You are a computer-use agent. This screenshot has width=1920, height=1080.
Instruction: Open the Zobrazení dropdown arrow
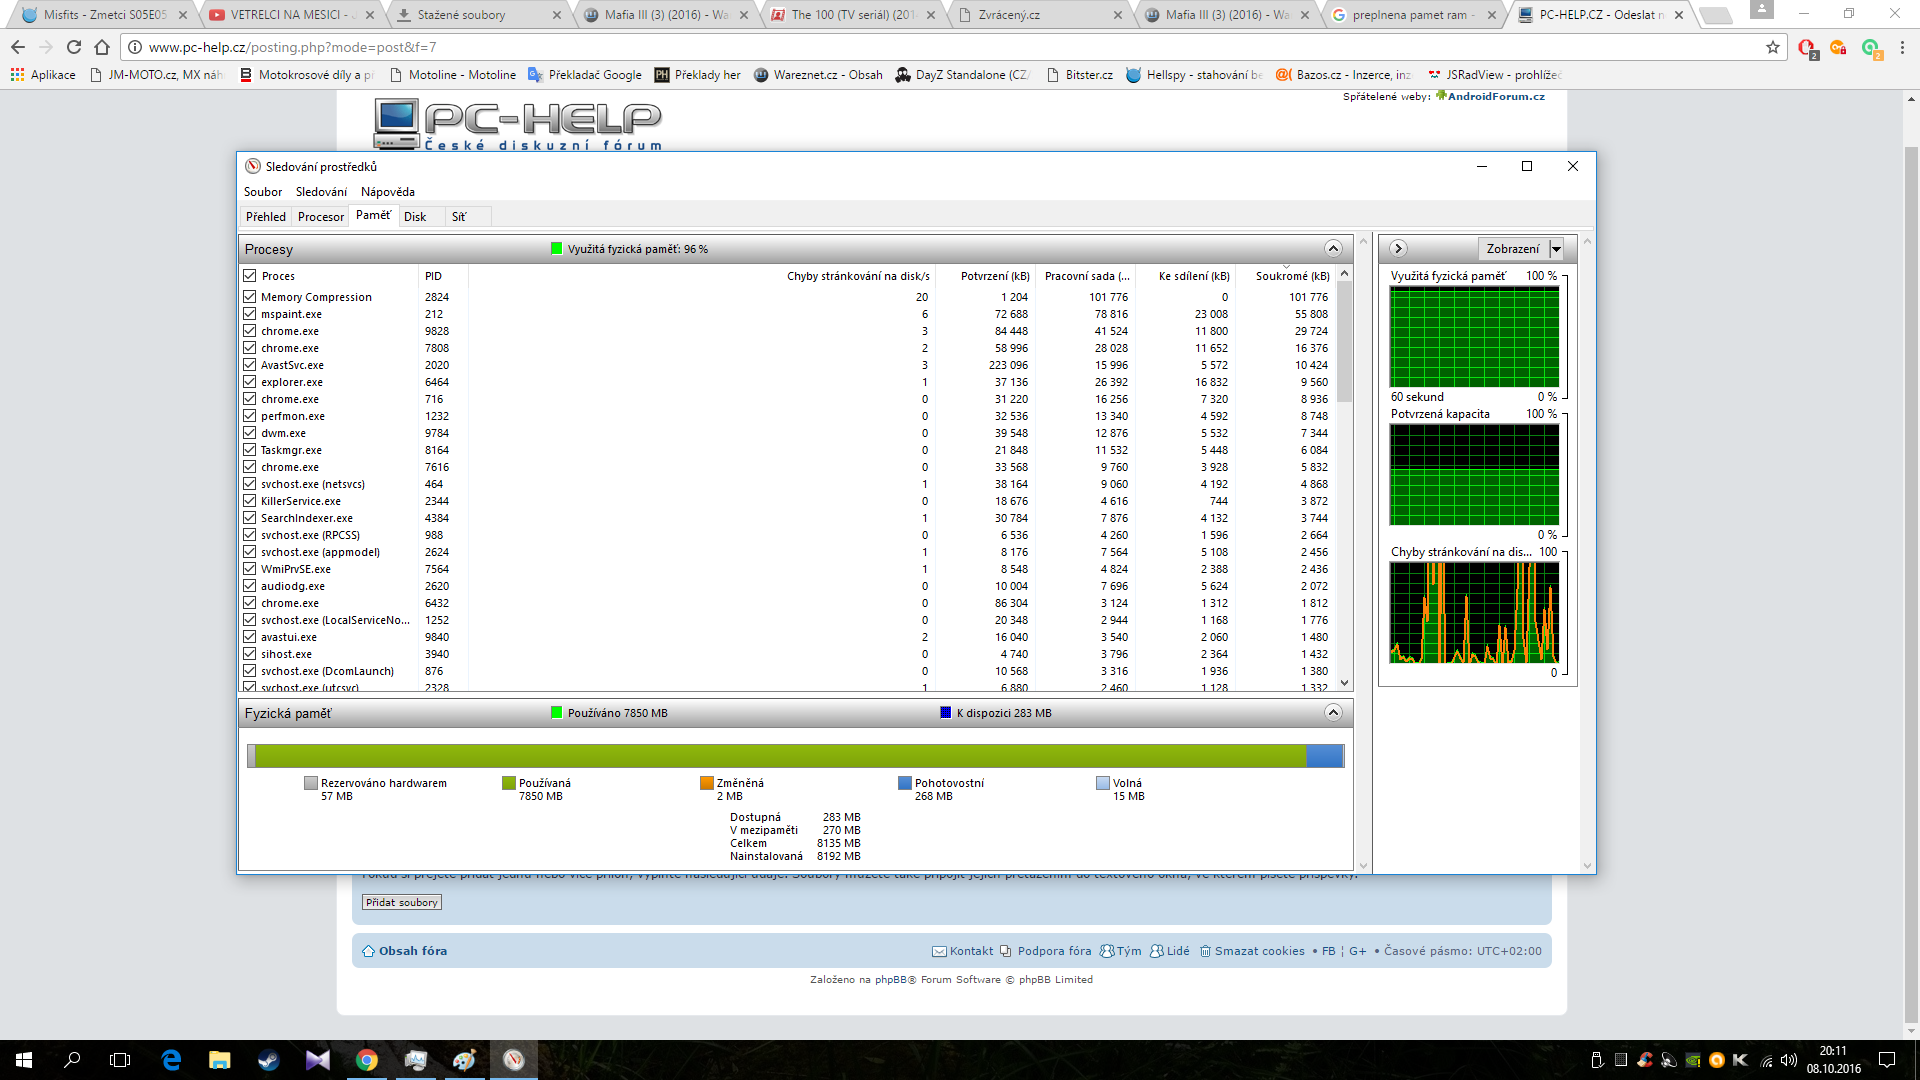coord(1556,249)
